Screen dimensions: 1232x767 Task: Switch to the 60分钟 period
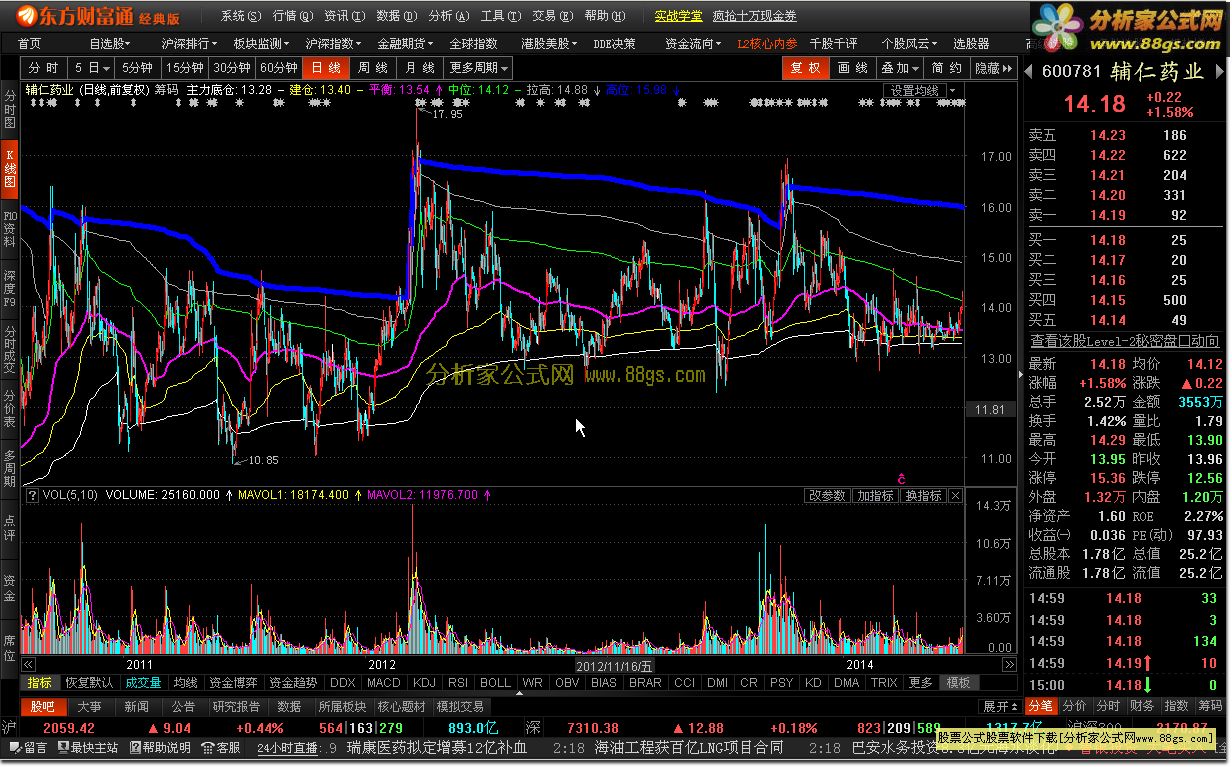279,68
